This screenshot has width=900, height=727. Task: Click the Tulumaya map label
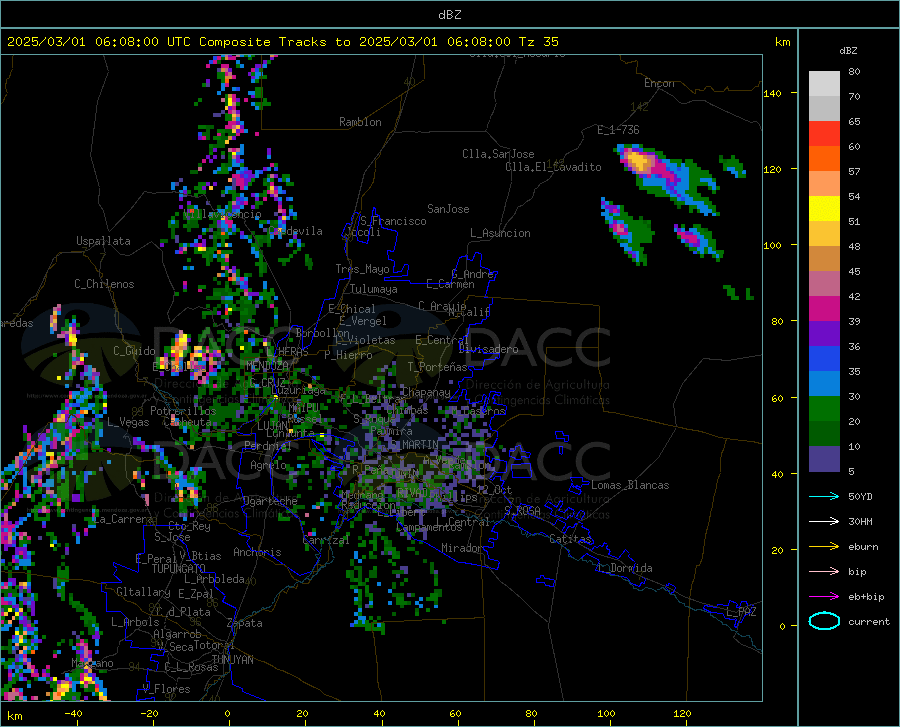pos(373,289)
